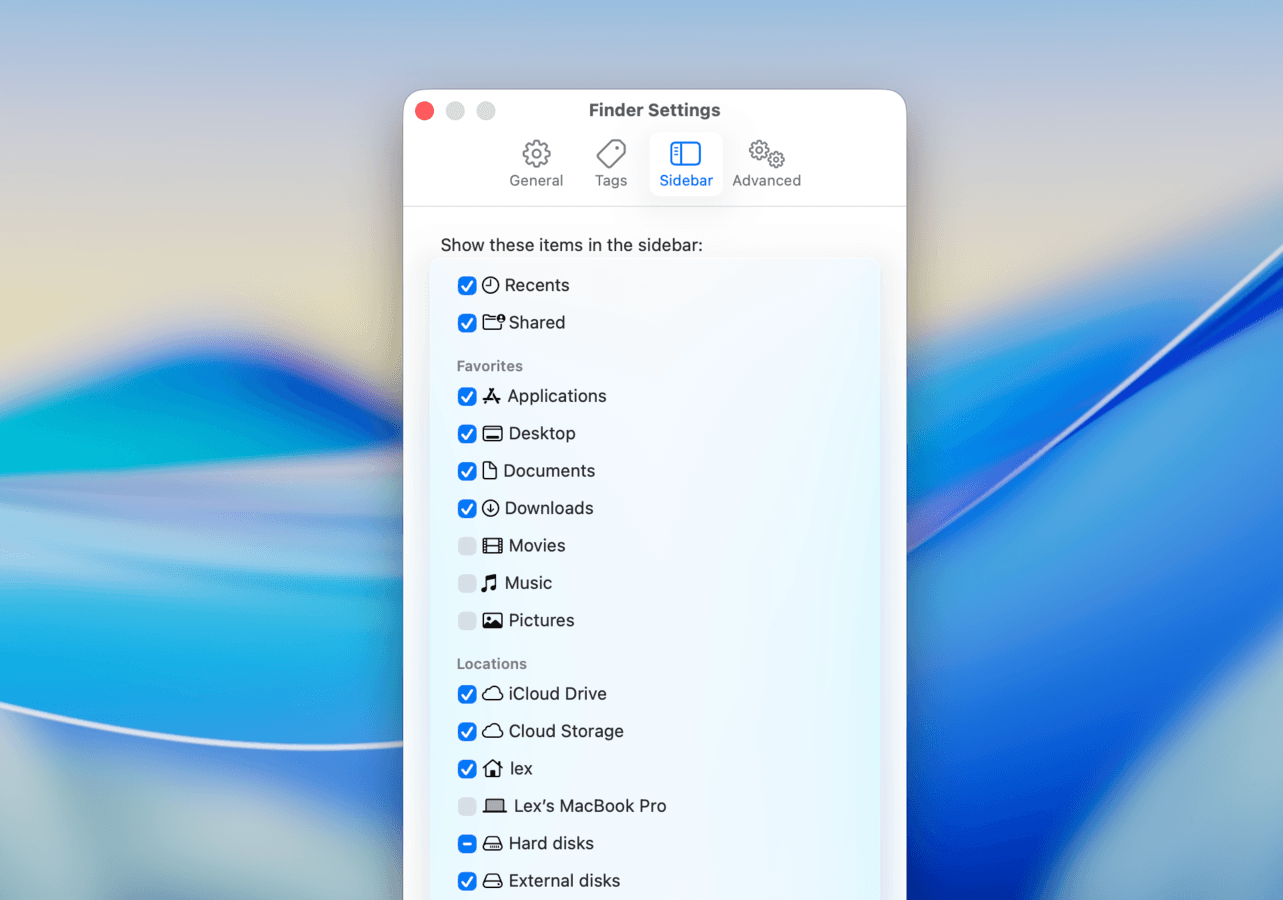Disable the Documents checkbox

[x=467, y=471]
